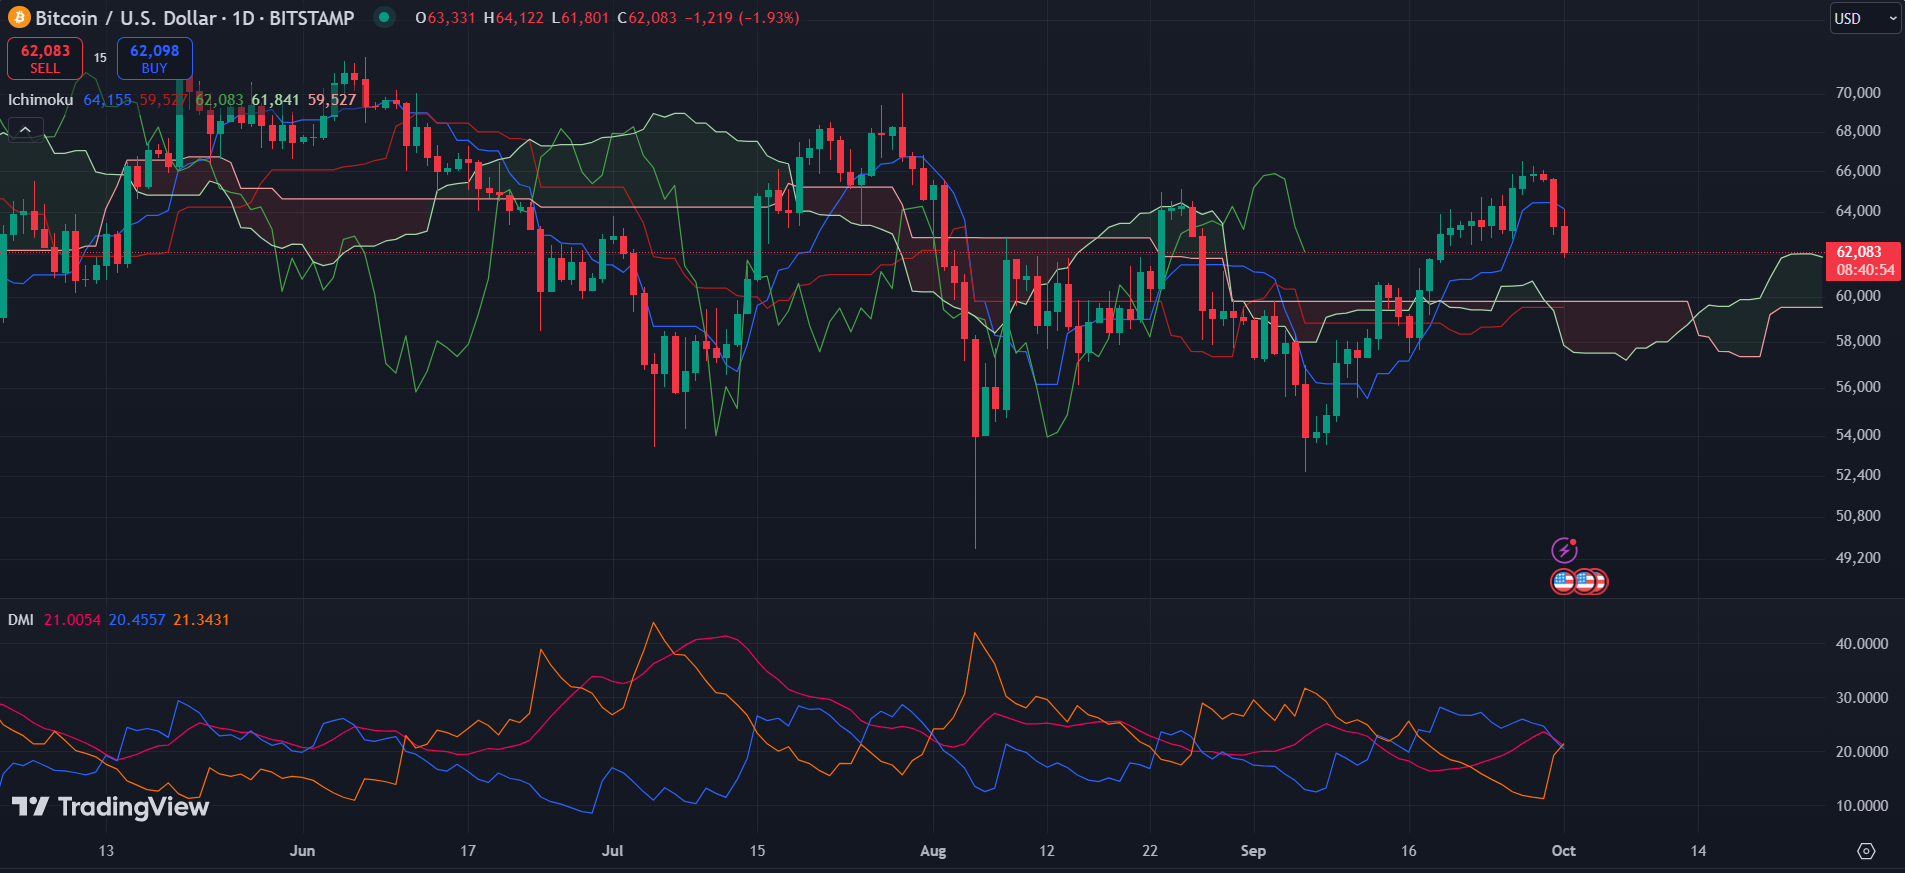Select the DMI indicator label
Screen dimensions: 1905x873
coord(21,620)
